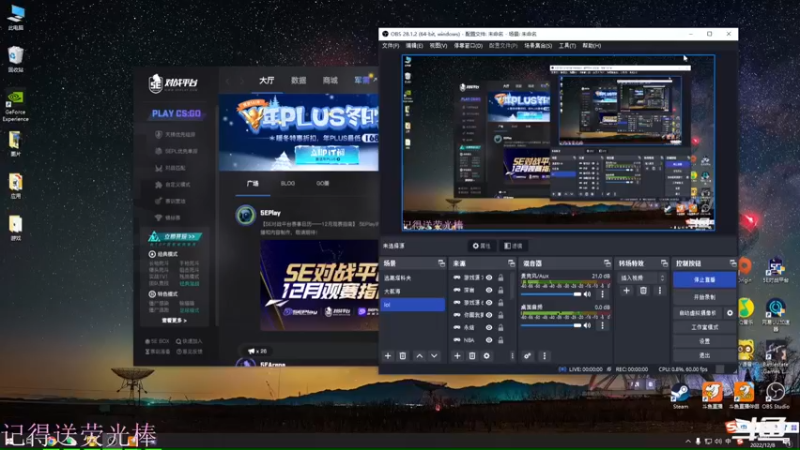The width and height of the screenshot is (800, 450).
Task: Open GeForce Experience desktop icon
Action: (15, 106)
